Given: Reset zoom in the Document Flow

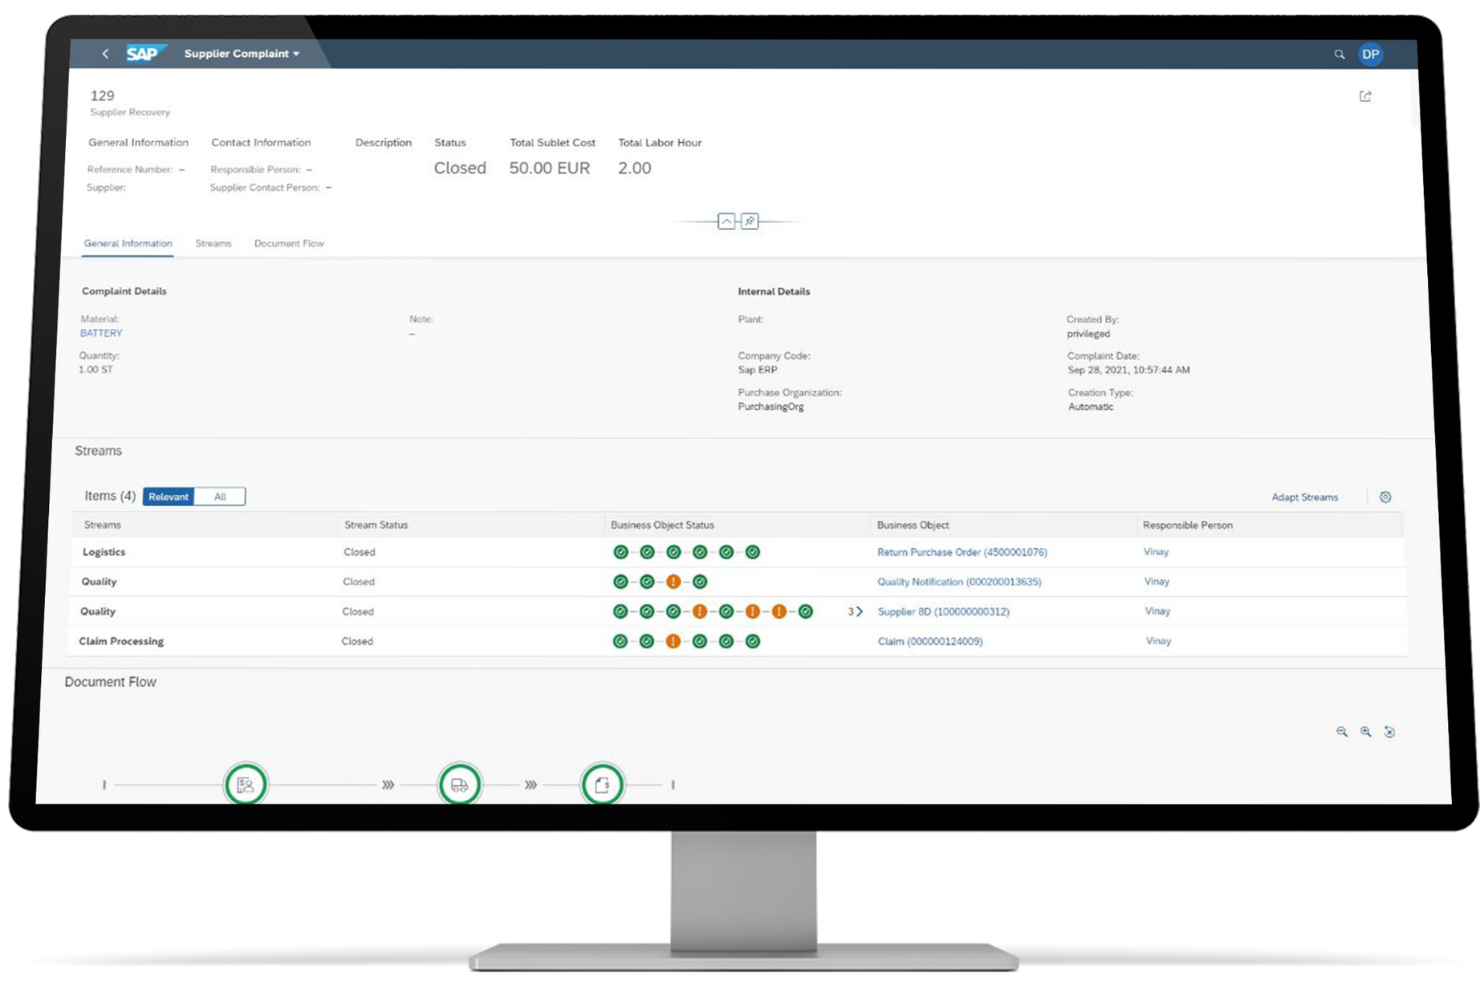Looking at the screenshot, I should pyautogui.click(x=1390, y=731).
